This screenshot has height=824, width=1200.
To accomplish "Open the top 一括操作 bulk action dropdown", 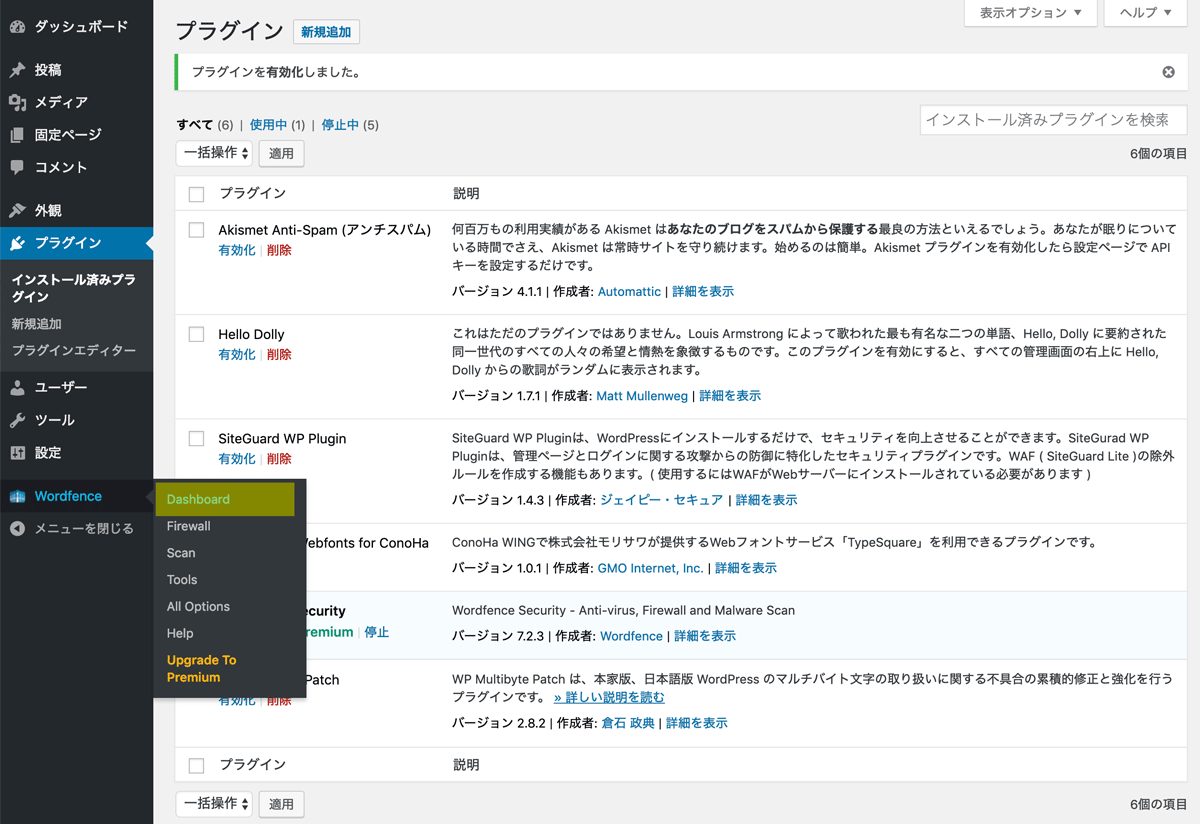I will point(214,153).
